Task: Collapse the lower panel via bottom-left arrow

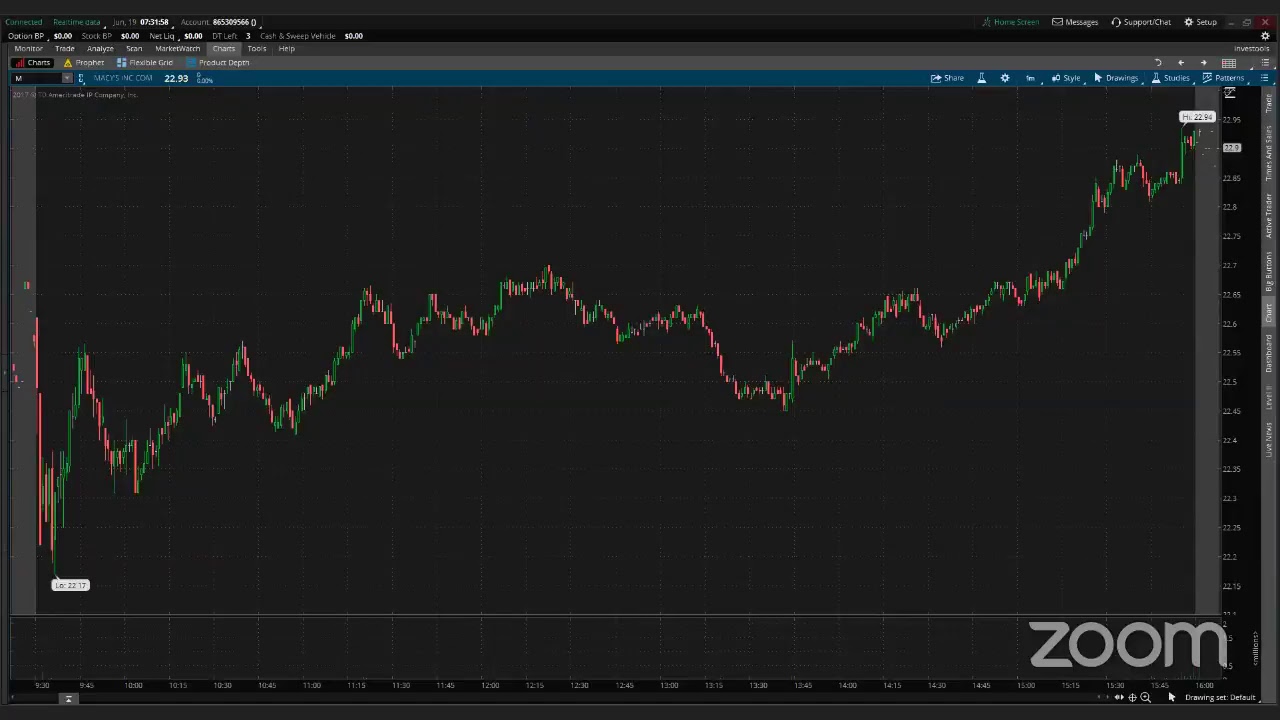Action: coord(69,699)
